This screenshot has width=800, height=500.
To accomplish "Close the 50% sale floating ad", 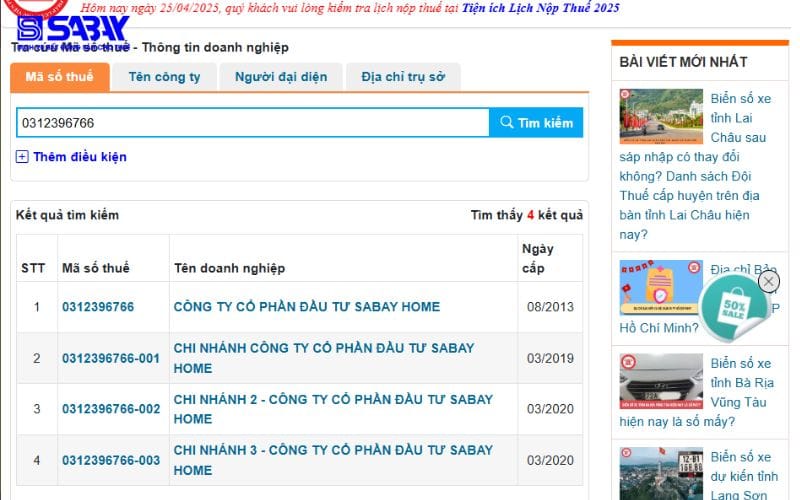I will pyautogui.click(x=768, y=282).
